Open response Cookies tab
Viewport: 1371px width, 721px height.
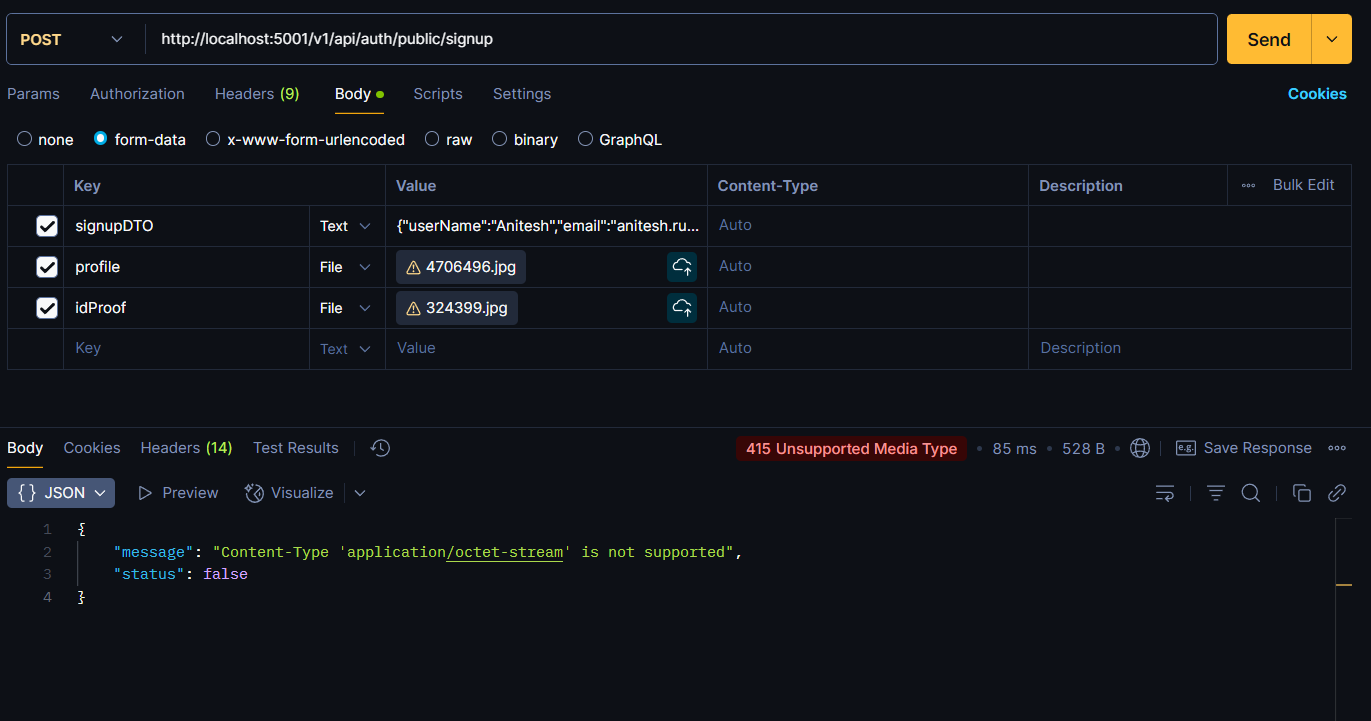coord(92,448)
